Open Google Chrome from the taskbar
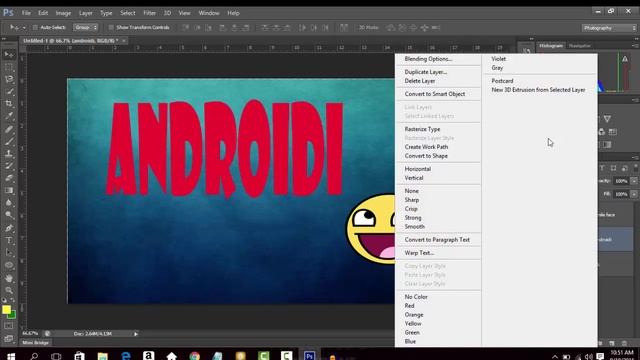This screenshot has width=640, height=360. pyautogui.click(x=195, y=356)
